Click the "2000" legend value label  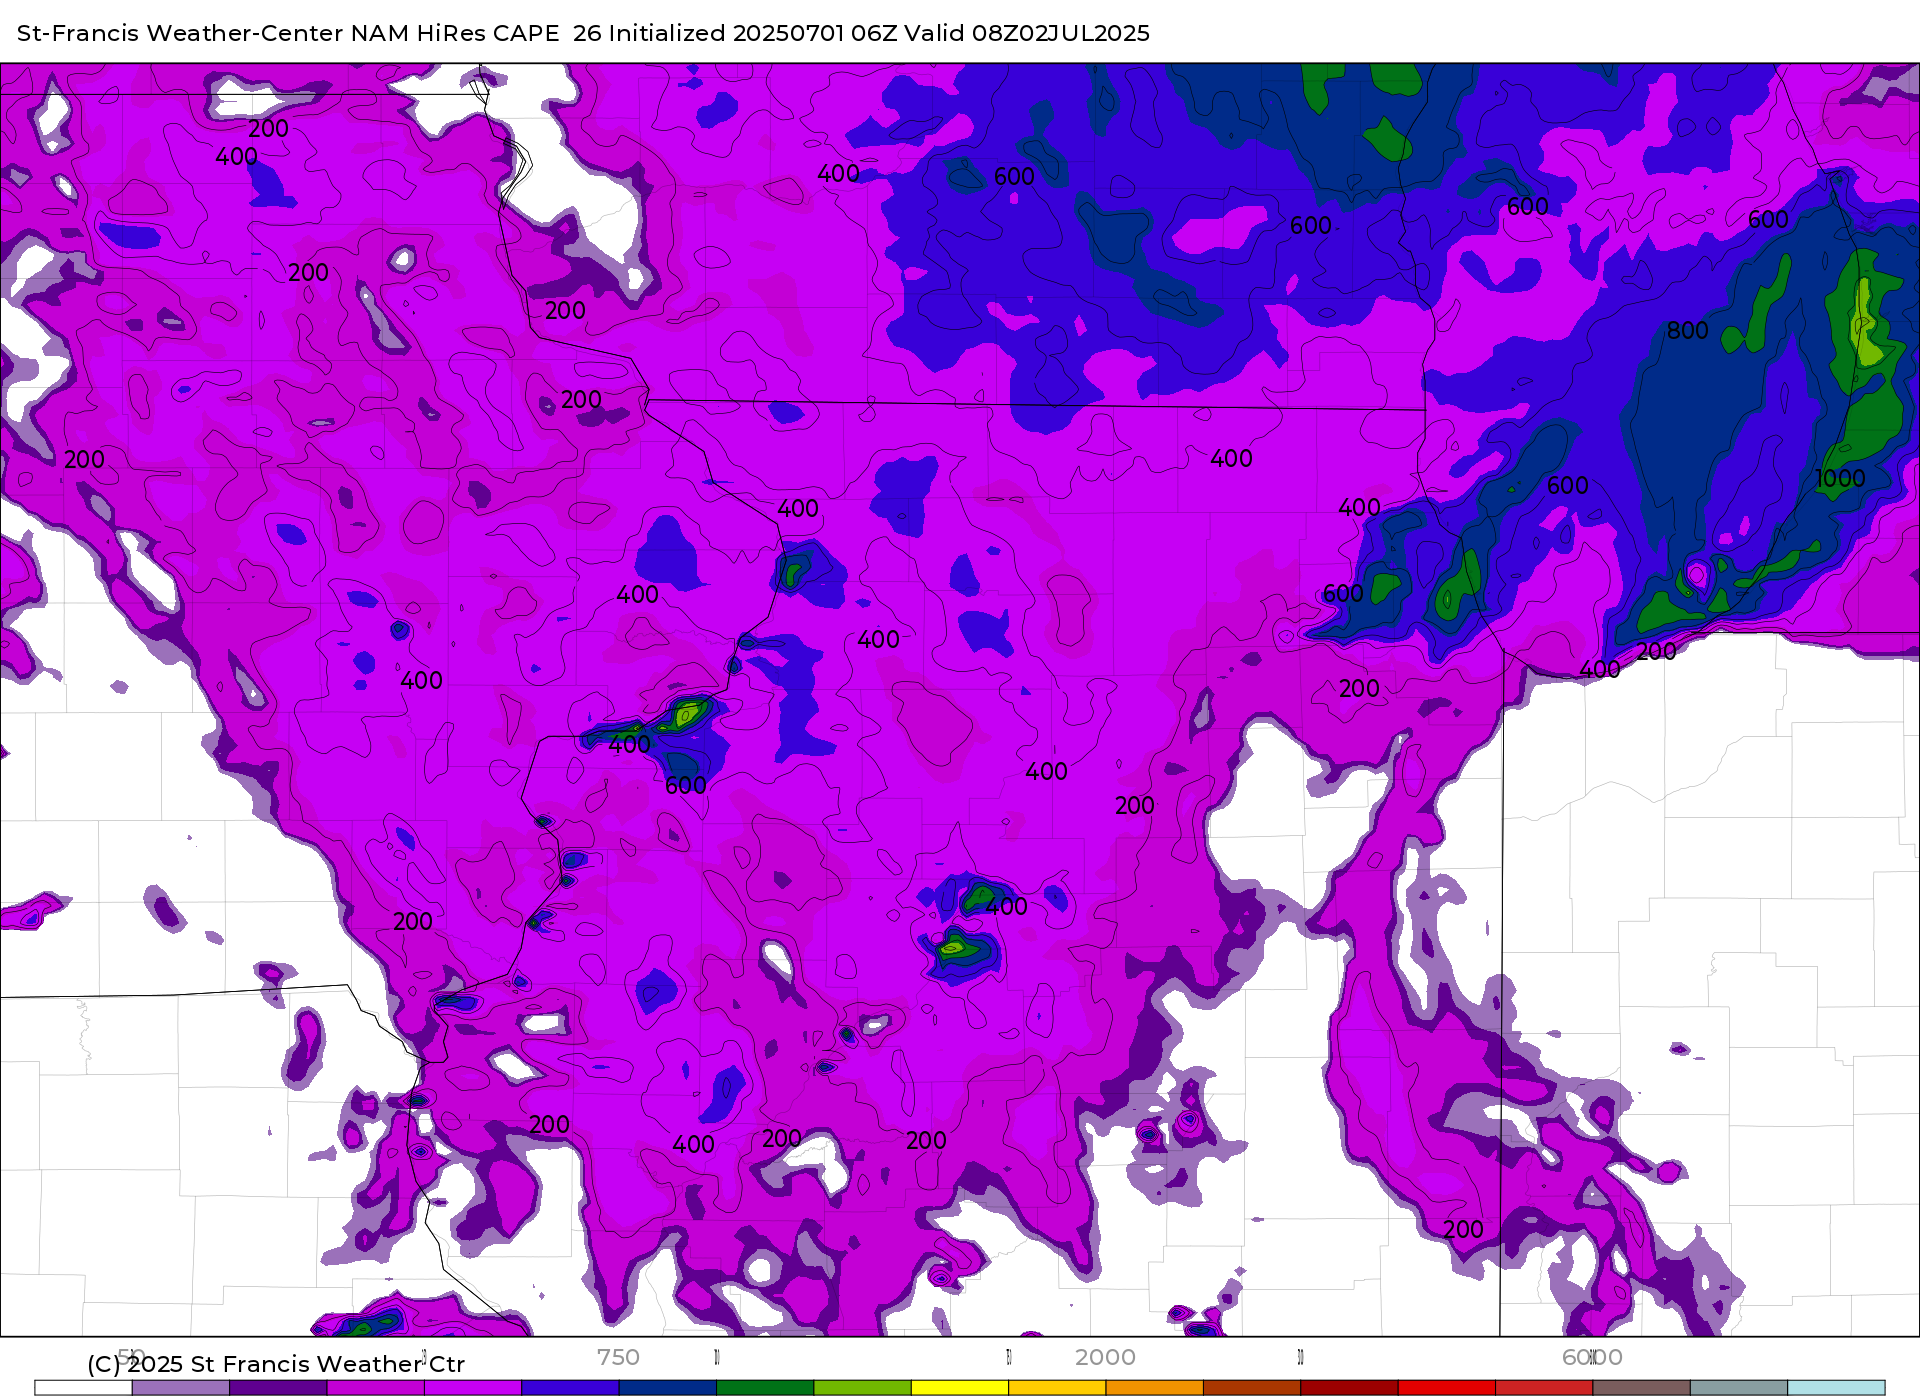(1105, 1358)
